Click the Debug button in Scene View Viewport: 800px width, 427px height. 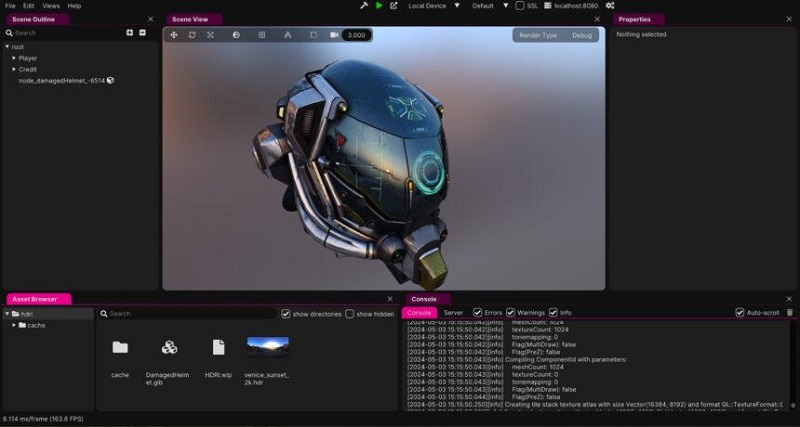coord(581,35)
